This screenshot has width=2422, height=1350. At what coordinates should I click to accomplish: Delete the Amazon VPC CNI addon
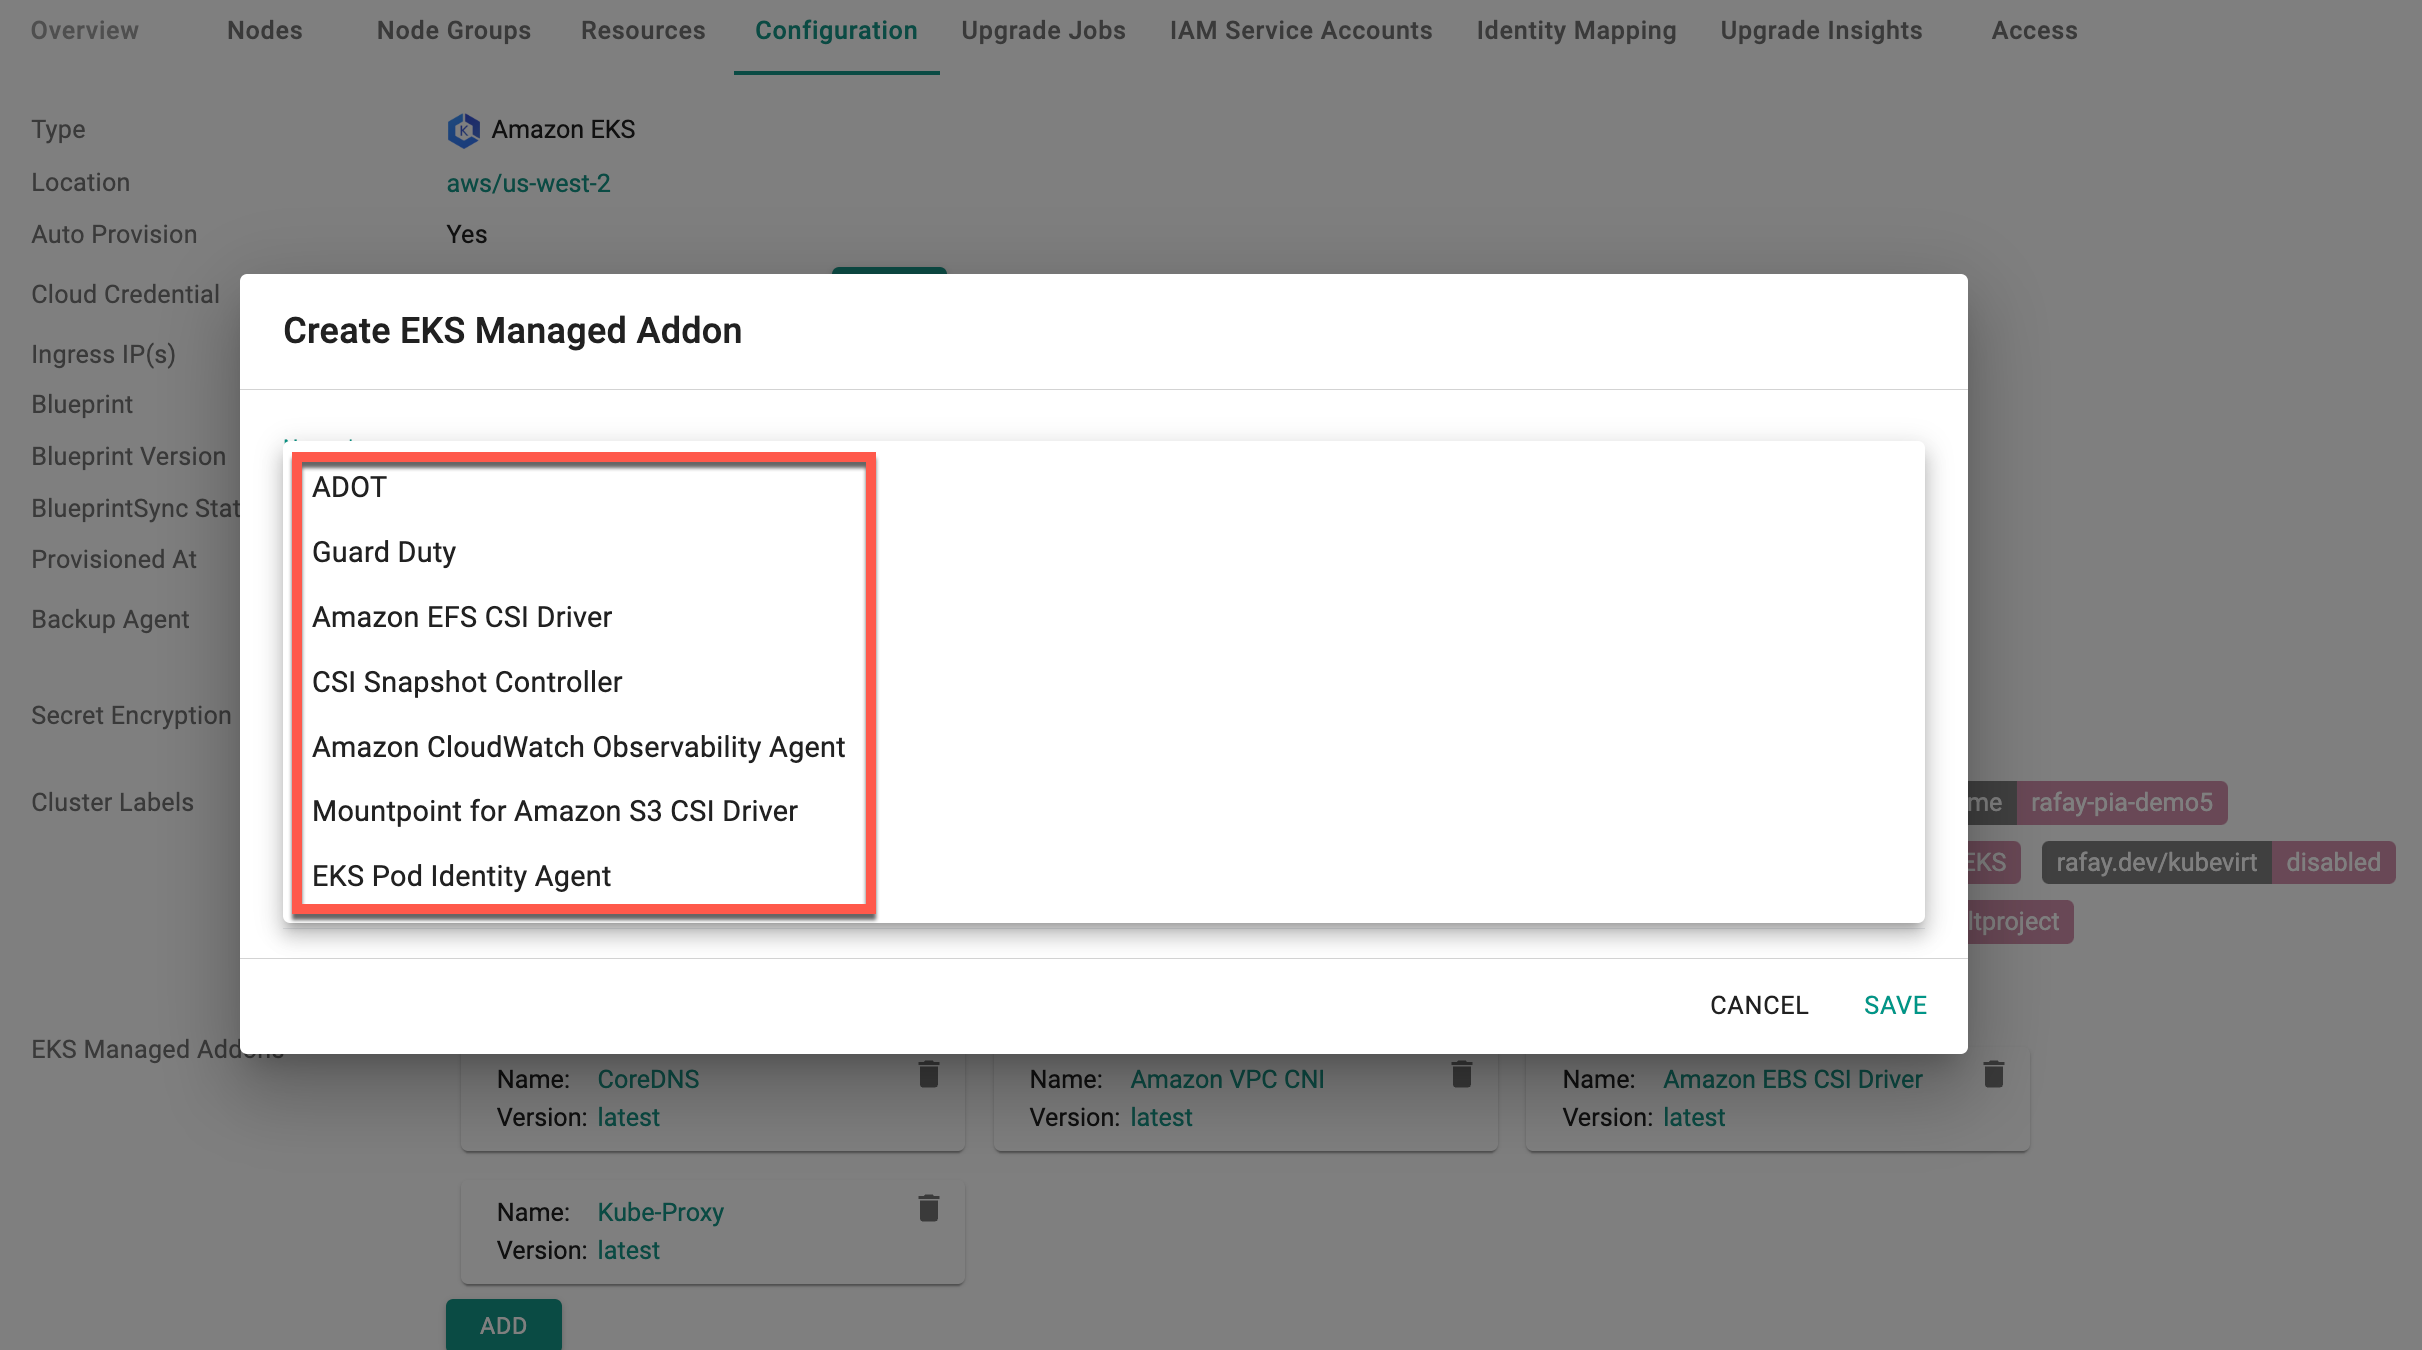click(1462, 1074)
